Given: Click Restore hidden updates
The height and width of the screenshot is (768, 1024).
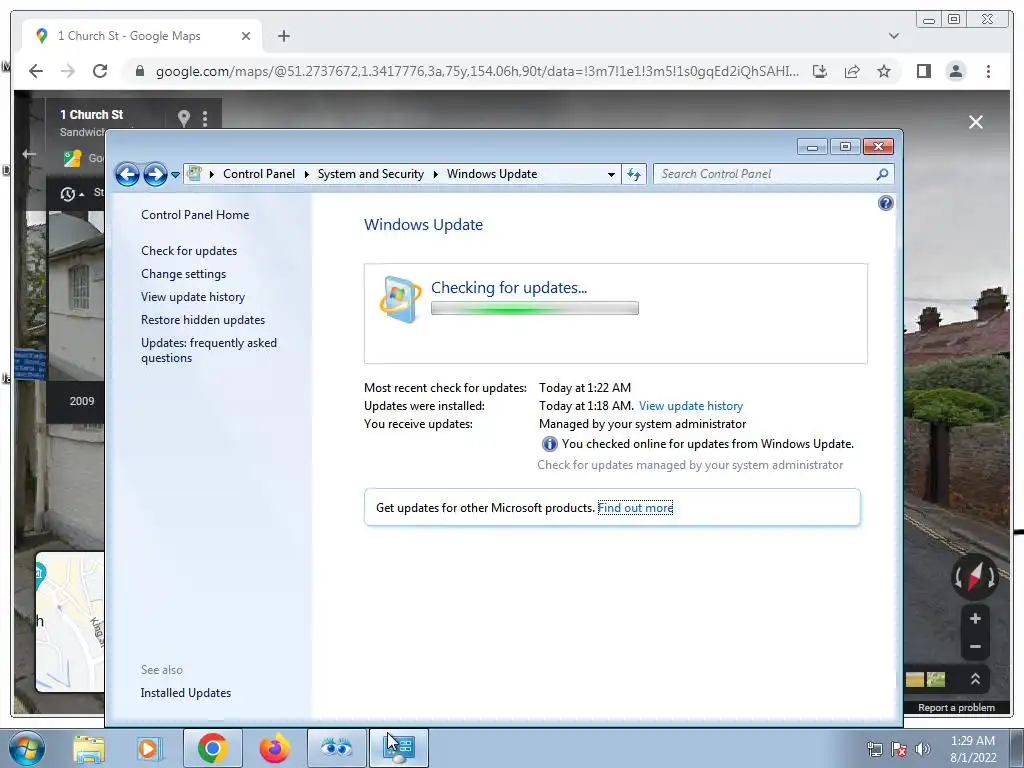Looking at the screenshot, I should (202, 320).
